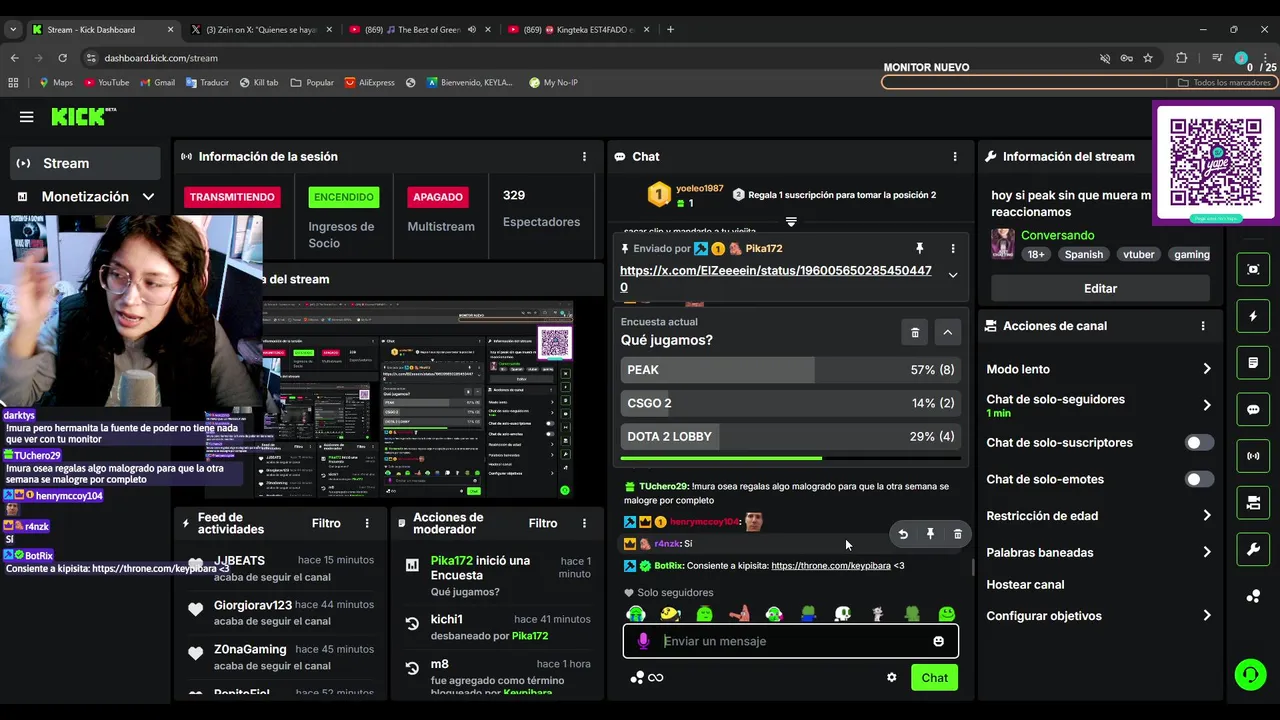Click the document icon in the right sidebar
This screenshot has height=720, width=1280.
pos(1253,363)
